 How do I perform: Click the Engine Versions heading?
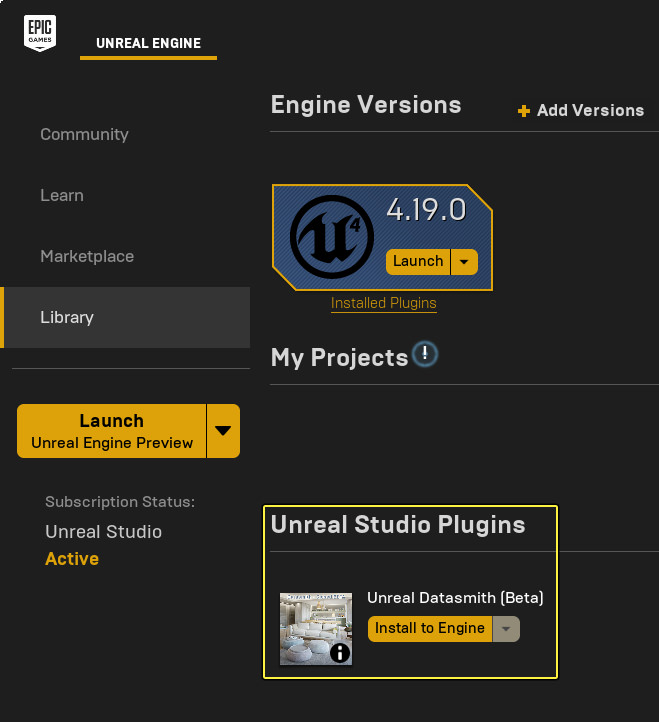point(366,105)
